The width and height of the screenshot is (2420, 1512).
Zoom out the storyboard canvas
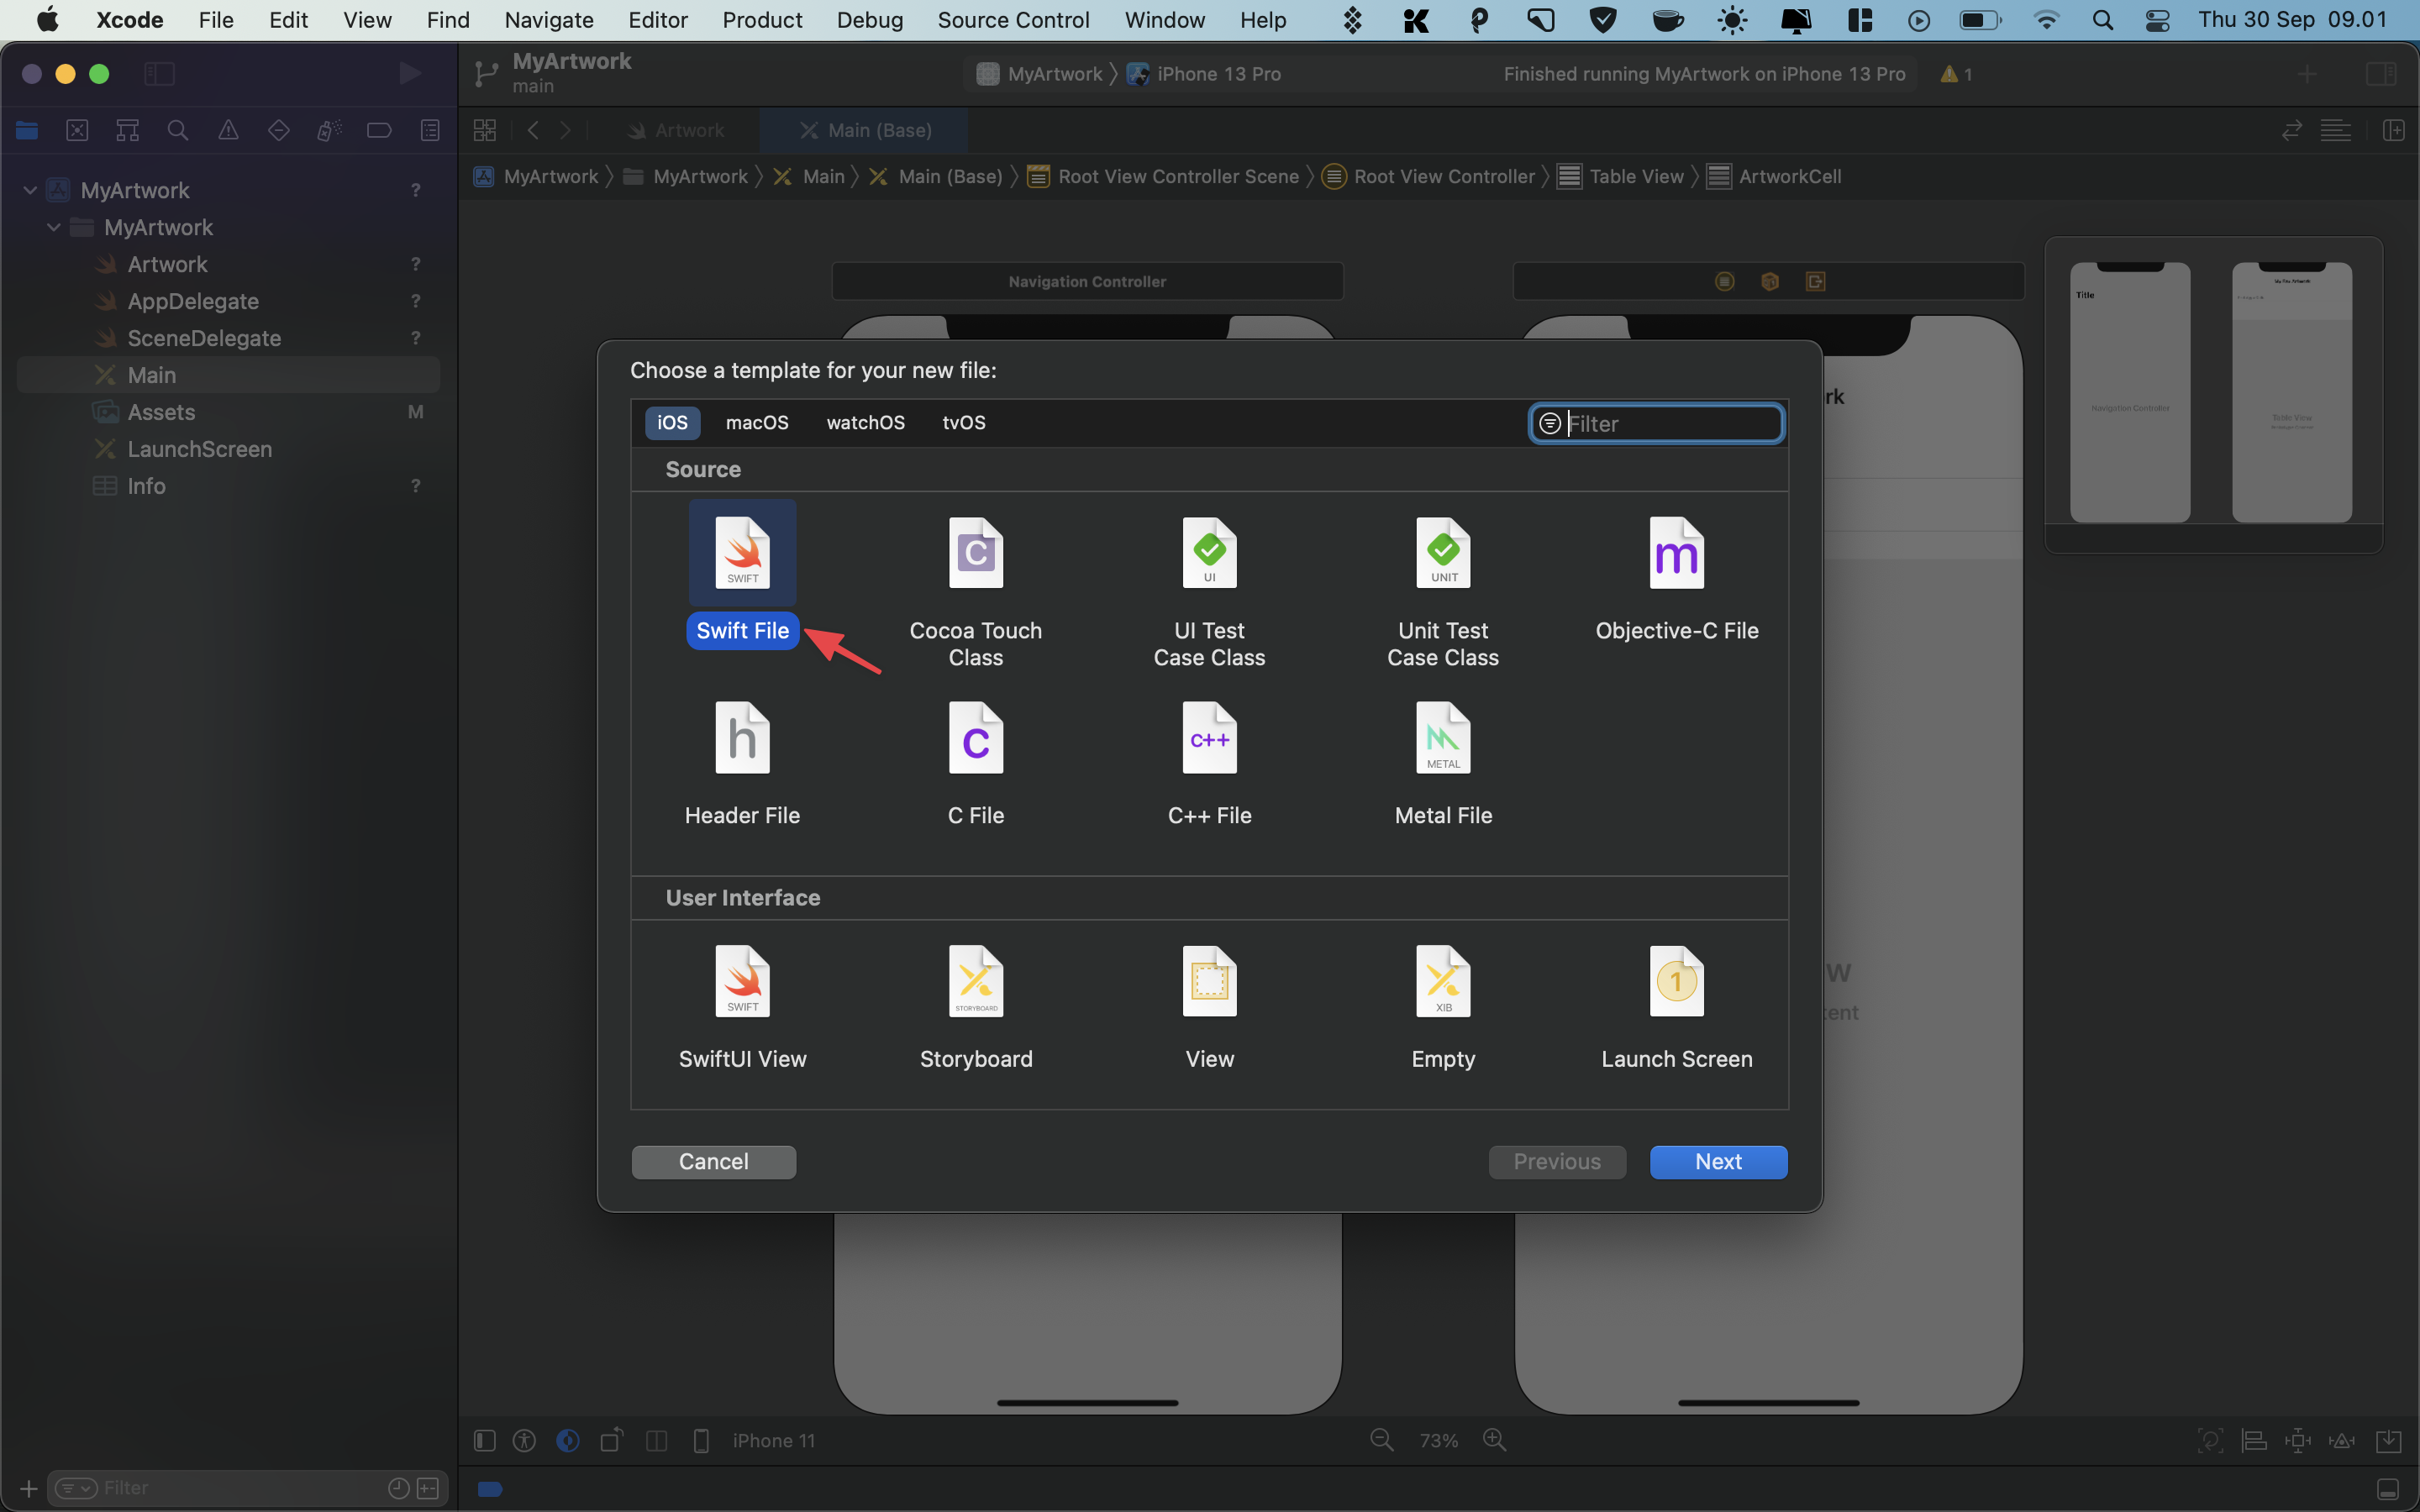click(1381, 1440)
